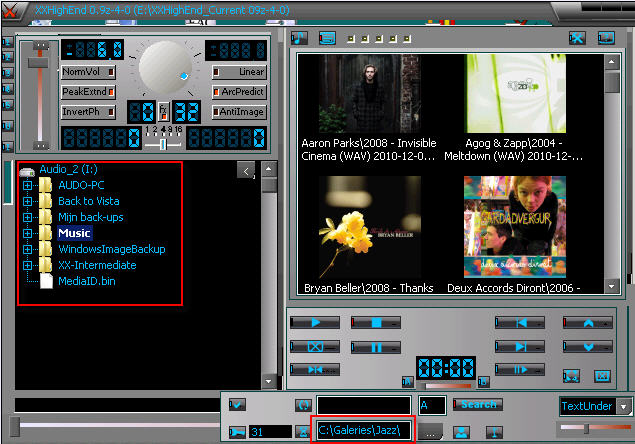Open the music note library view
The image size is (635, 444).
pyautogui.click(x=299, y=38)
